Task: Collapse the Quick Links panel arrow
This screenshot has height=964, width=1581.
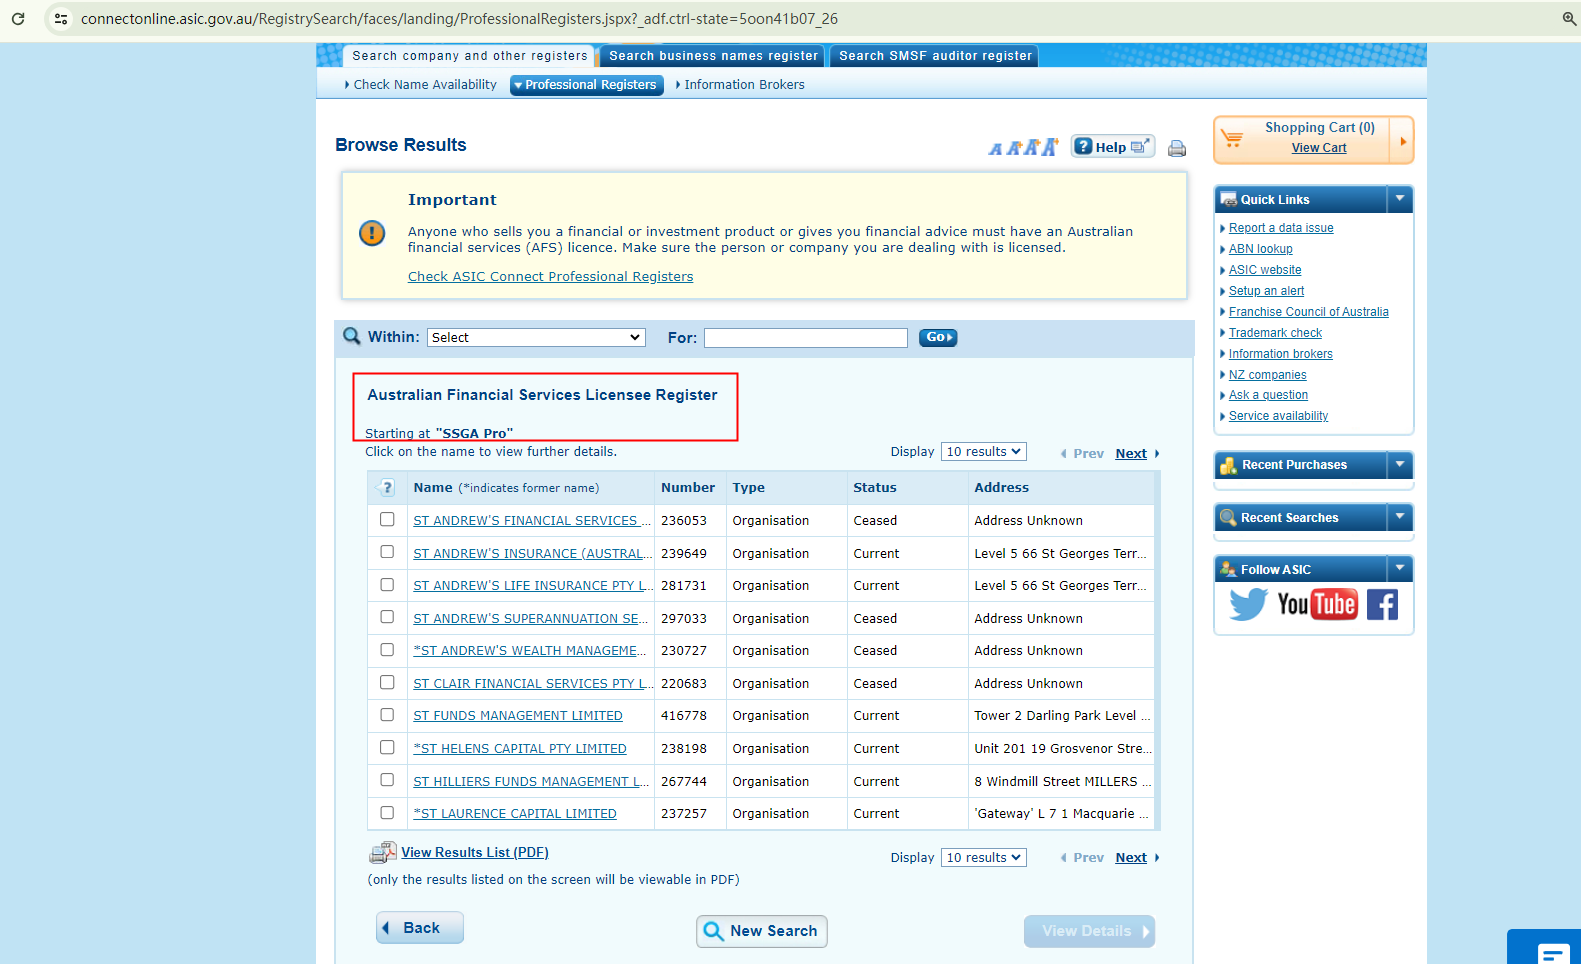Action: point(1400,199)
